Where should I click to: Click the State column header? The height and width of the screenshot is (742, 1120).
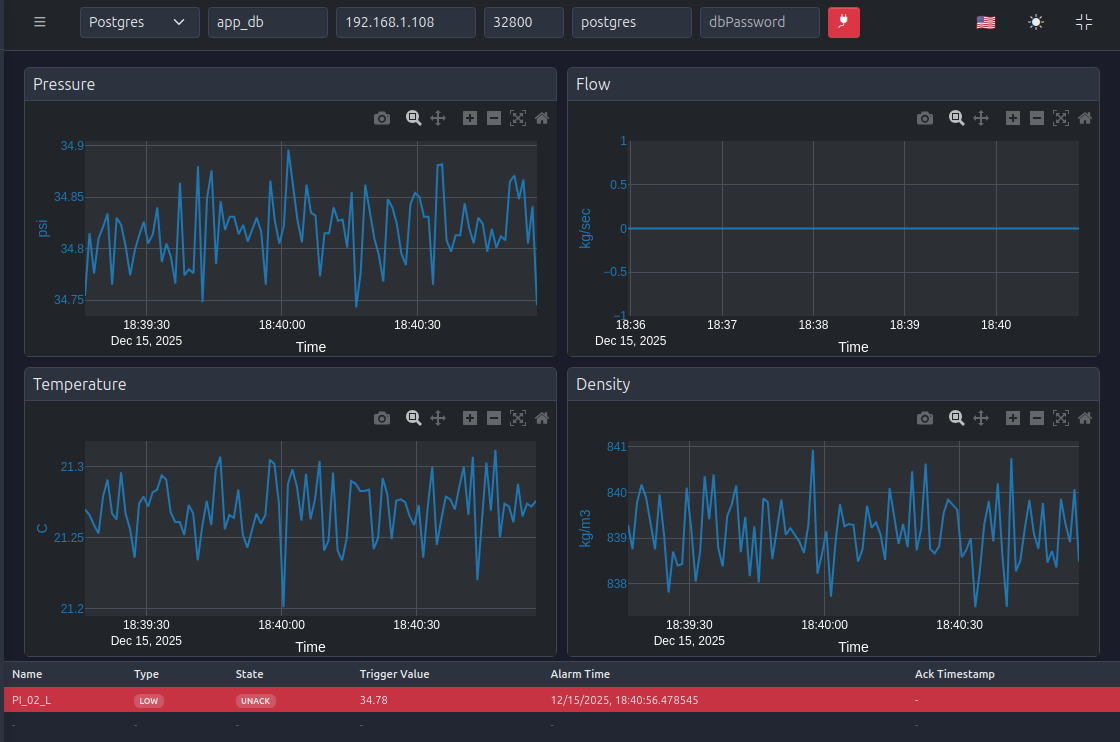pyautogui.click(x=249, y=674)
